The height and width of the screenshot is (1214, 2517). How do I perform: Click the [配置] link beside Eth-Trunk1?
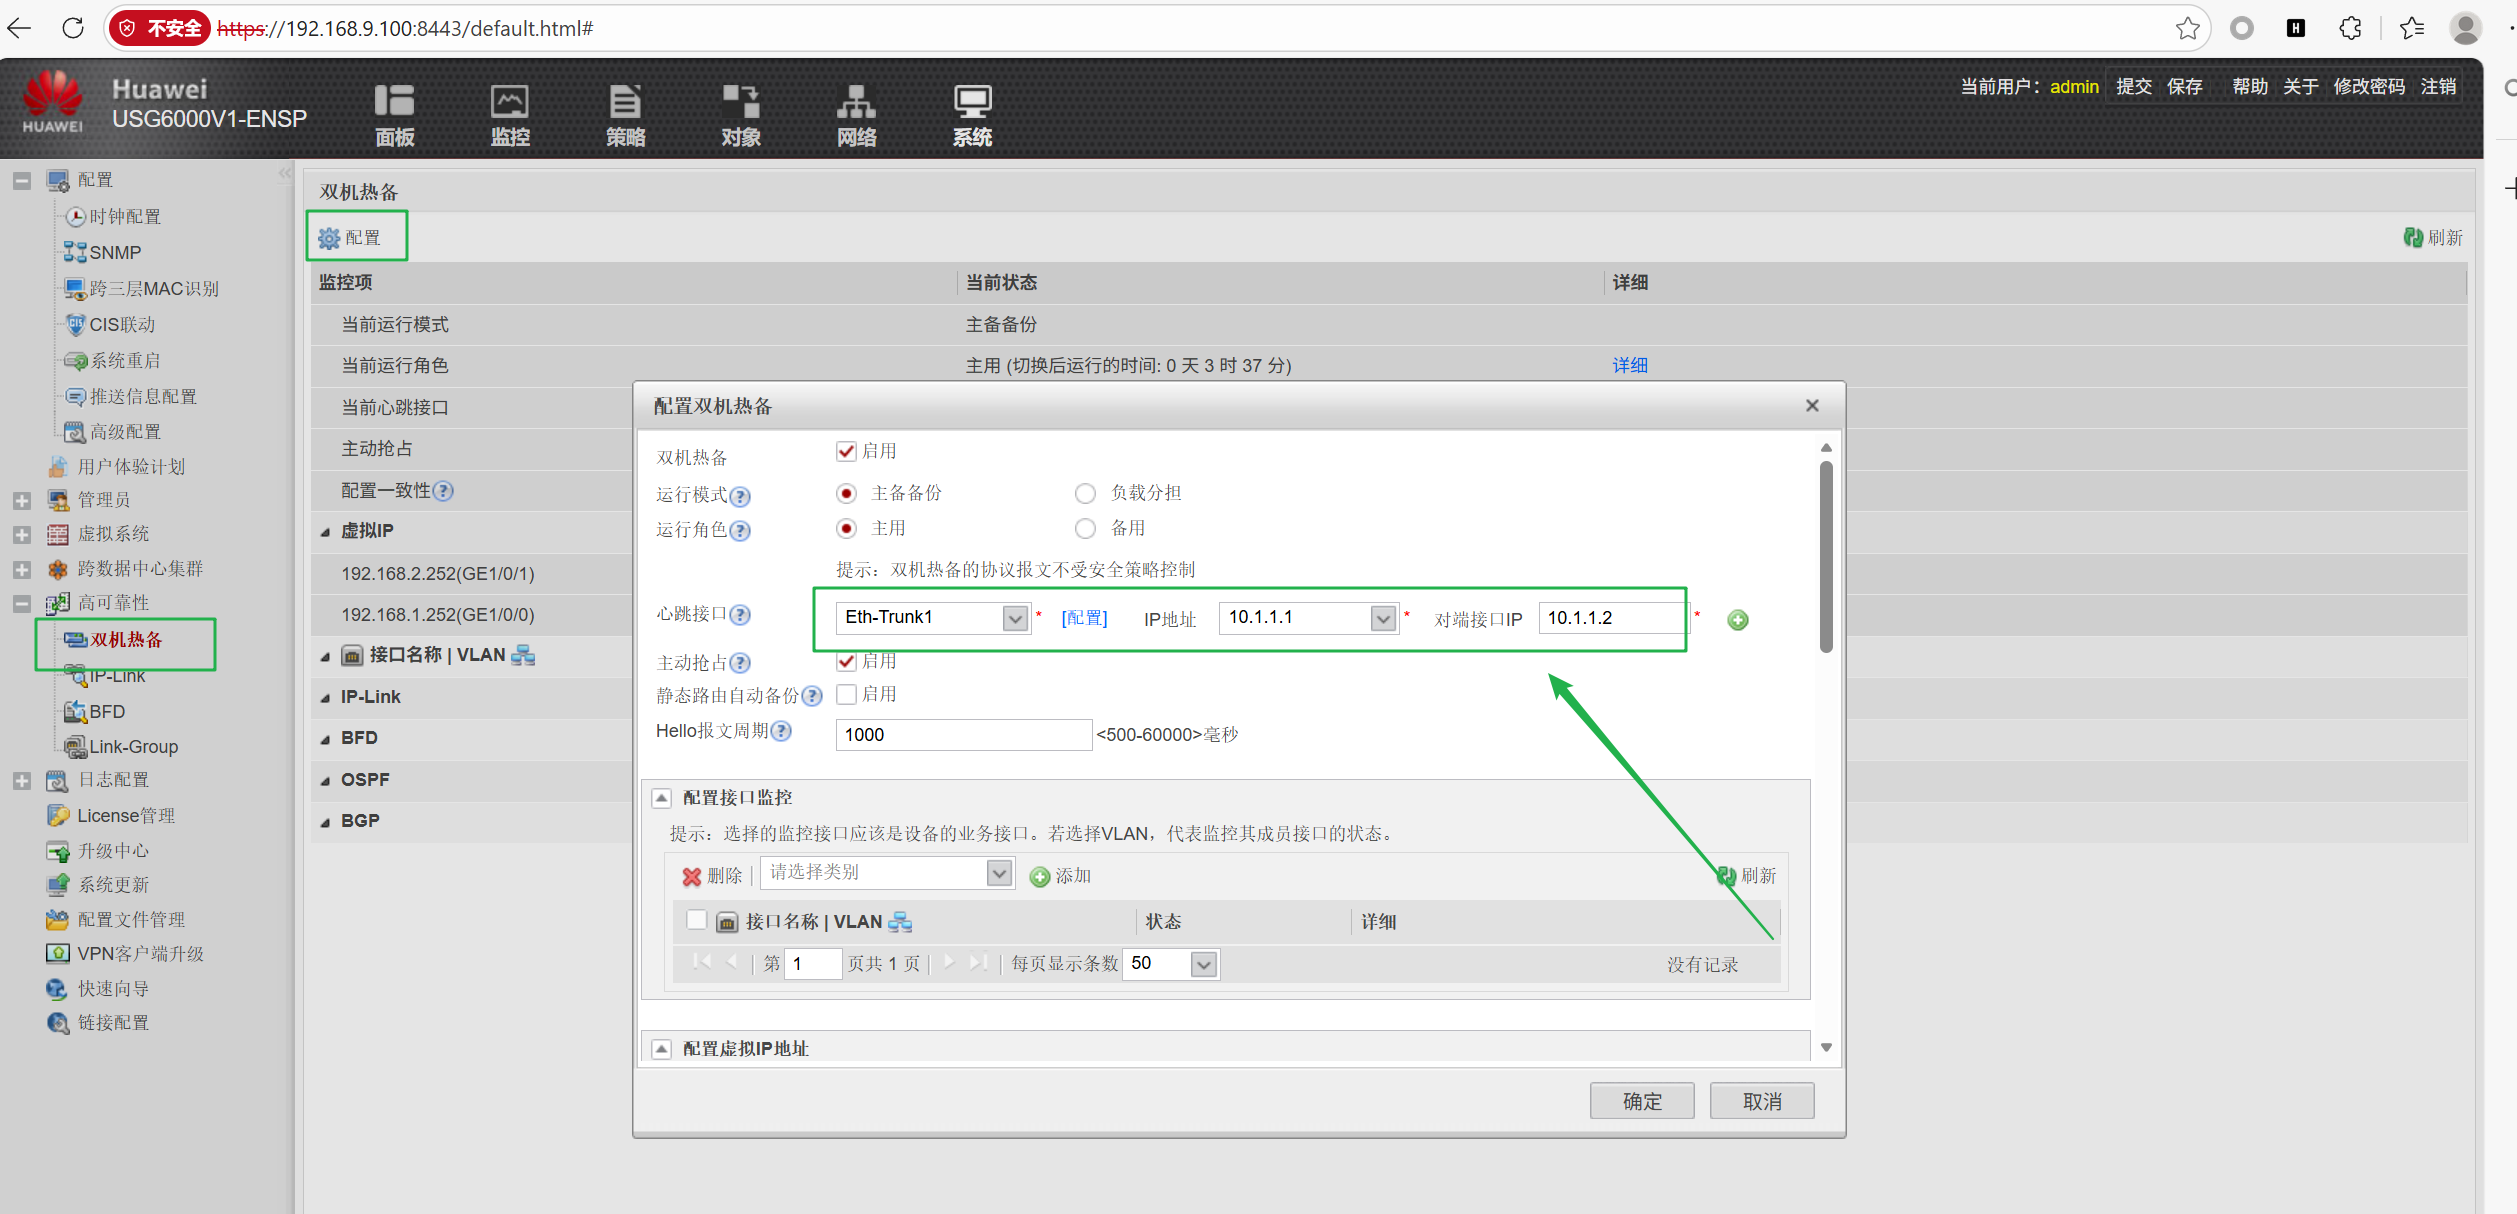point(1084,618)
